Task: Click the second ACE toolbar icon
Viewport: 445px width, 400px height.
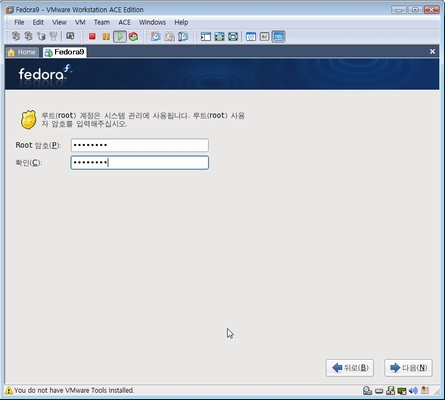Action: (28, 36)
